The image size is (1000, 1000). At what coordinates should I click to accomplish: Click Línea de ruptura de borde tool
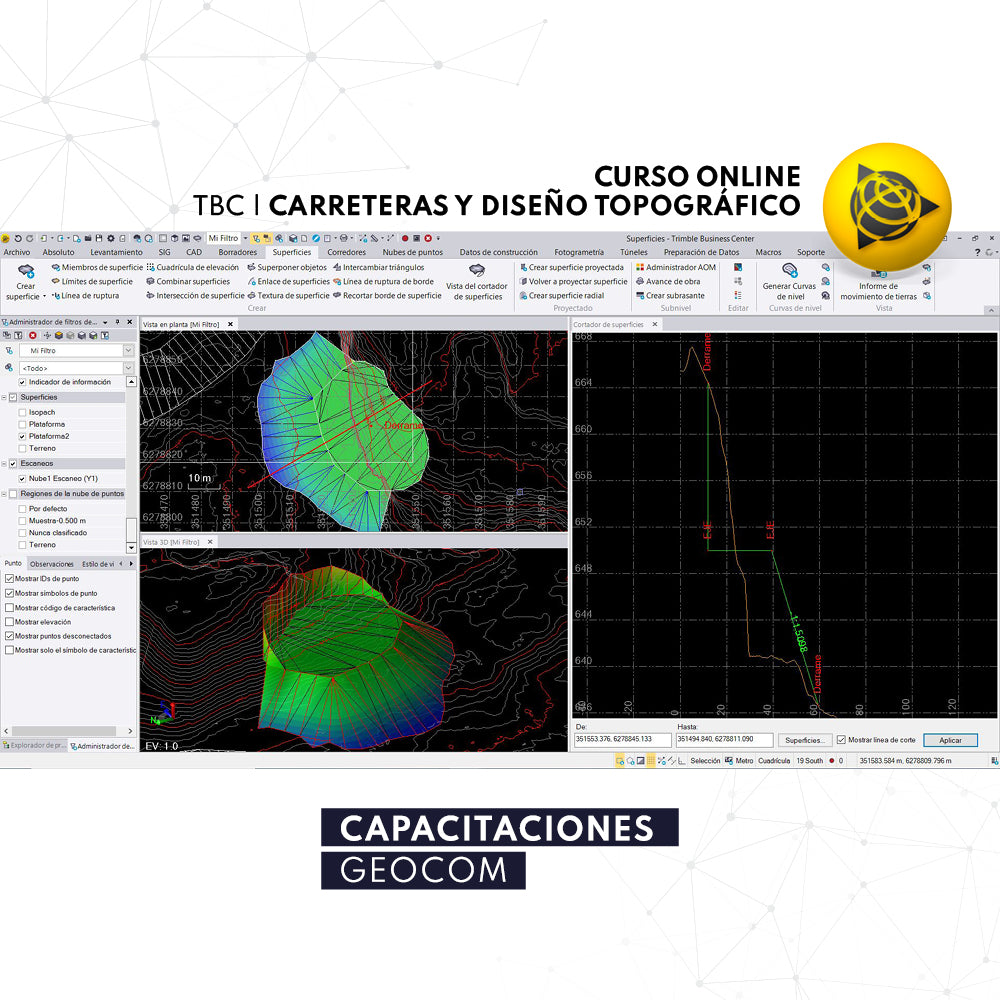click(x=388, y=282)
